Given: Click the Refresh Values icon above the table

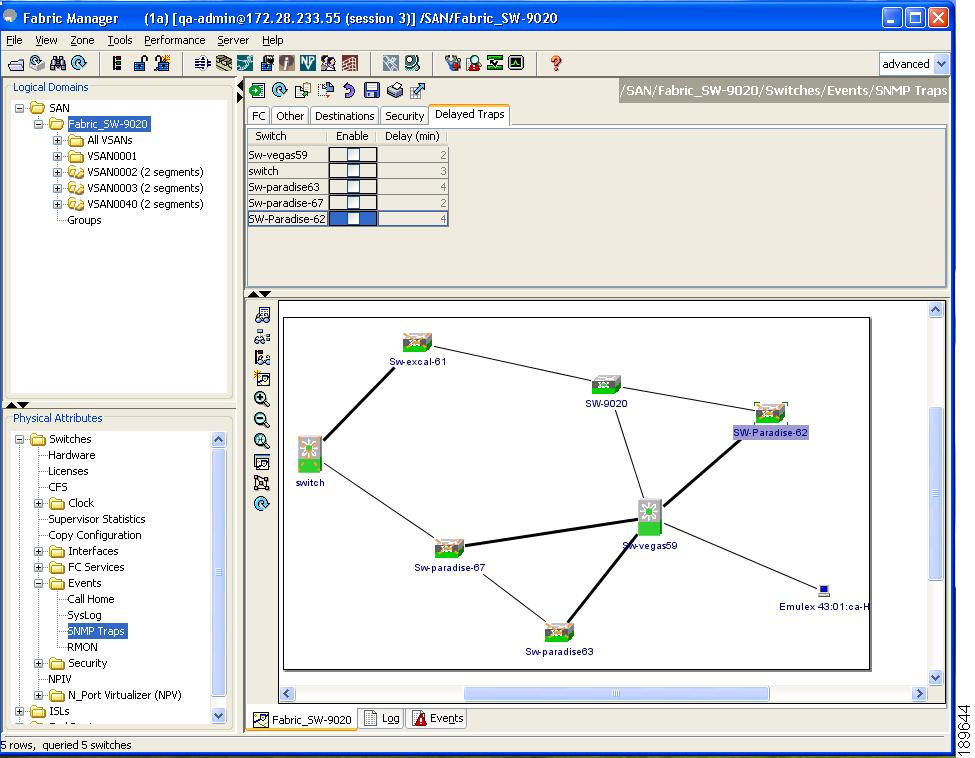Looking at the screenshot, I should click(x=279, y=91).
